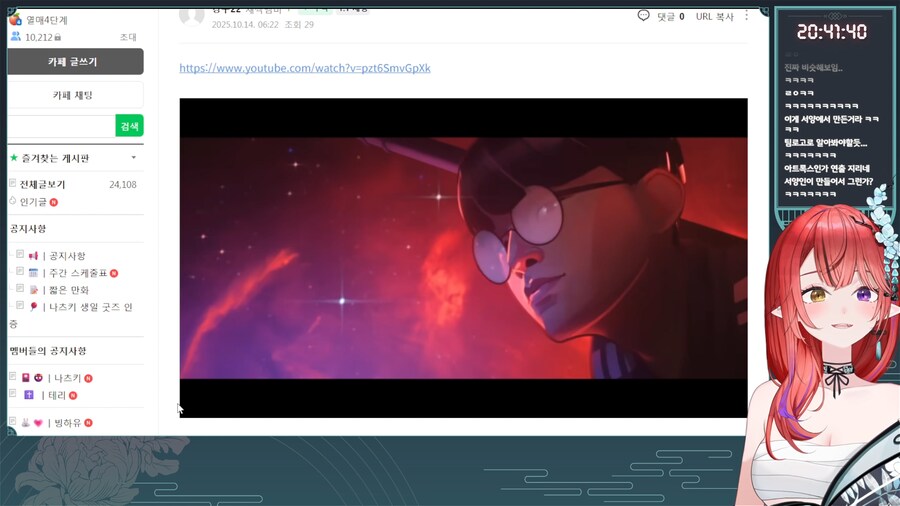Click the 전체글보기 board list icon
This screenshot has width=900, height=506.
[12, 184]
